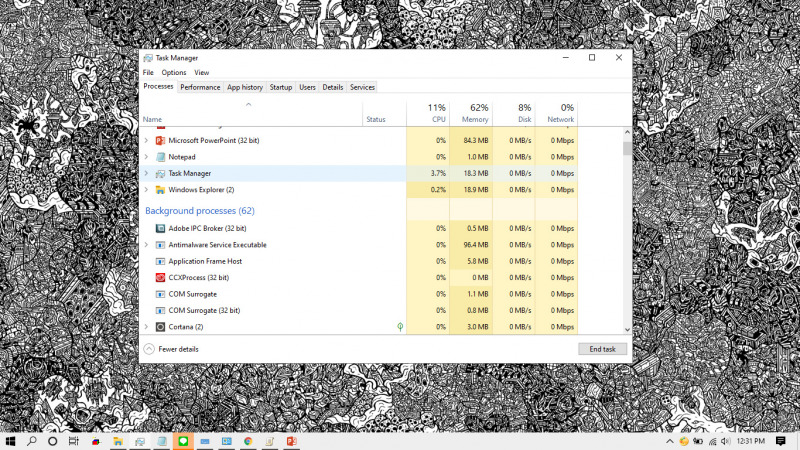Image resolution: width=800 pixels, height=450 pixels.
Task: Click the End task button
Action: click(x=603, y=349)
